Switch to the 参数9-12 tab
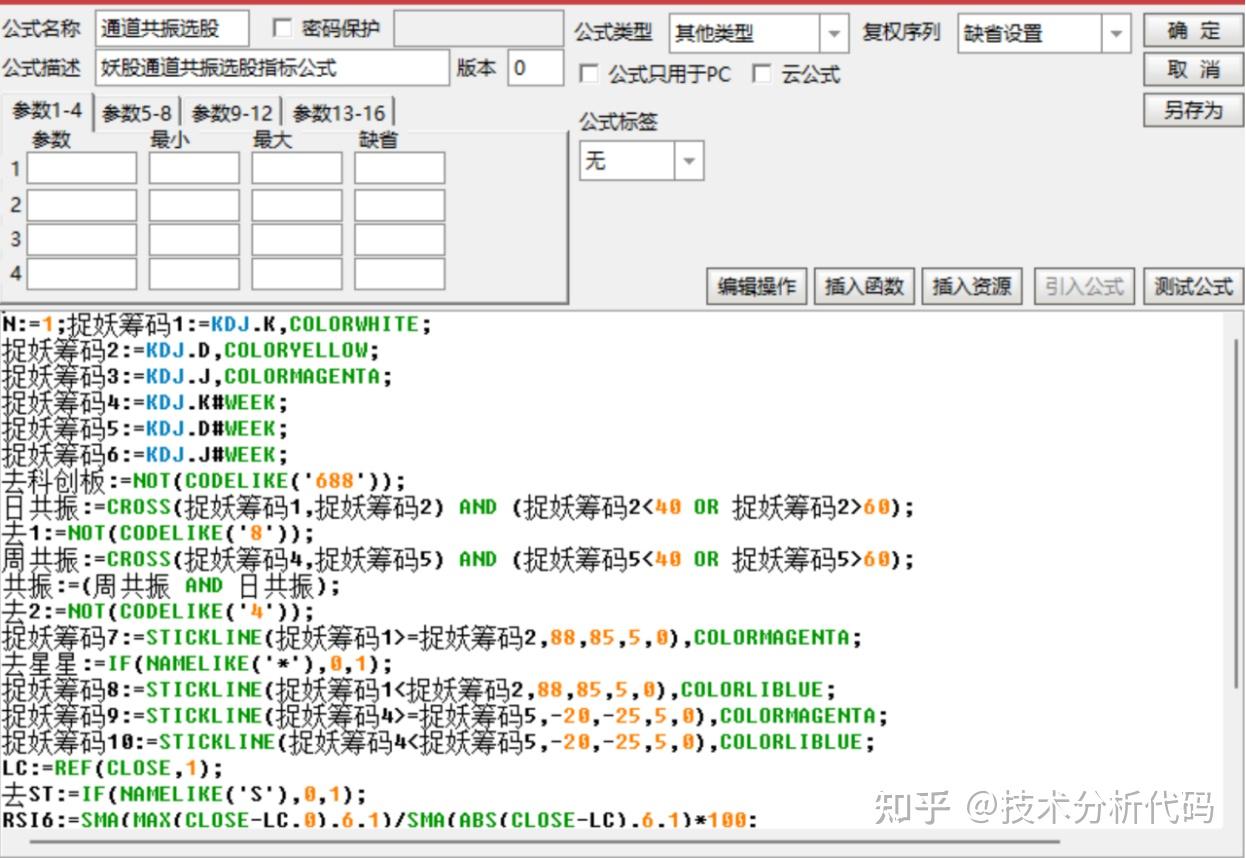This screenshot has height=858, width=1246. (x=232, y=113)
